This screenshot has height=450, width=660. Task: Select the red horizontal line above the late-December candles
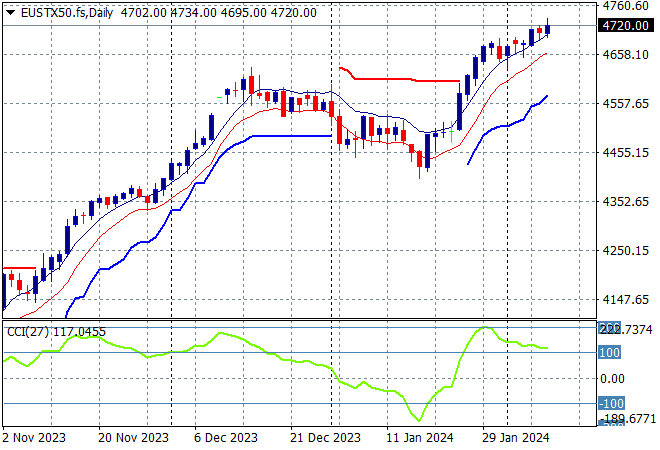400,78
